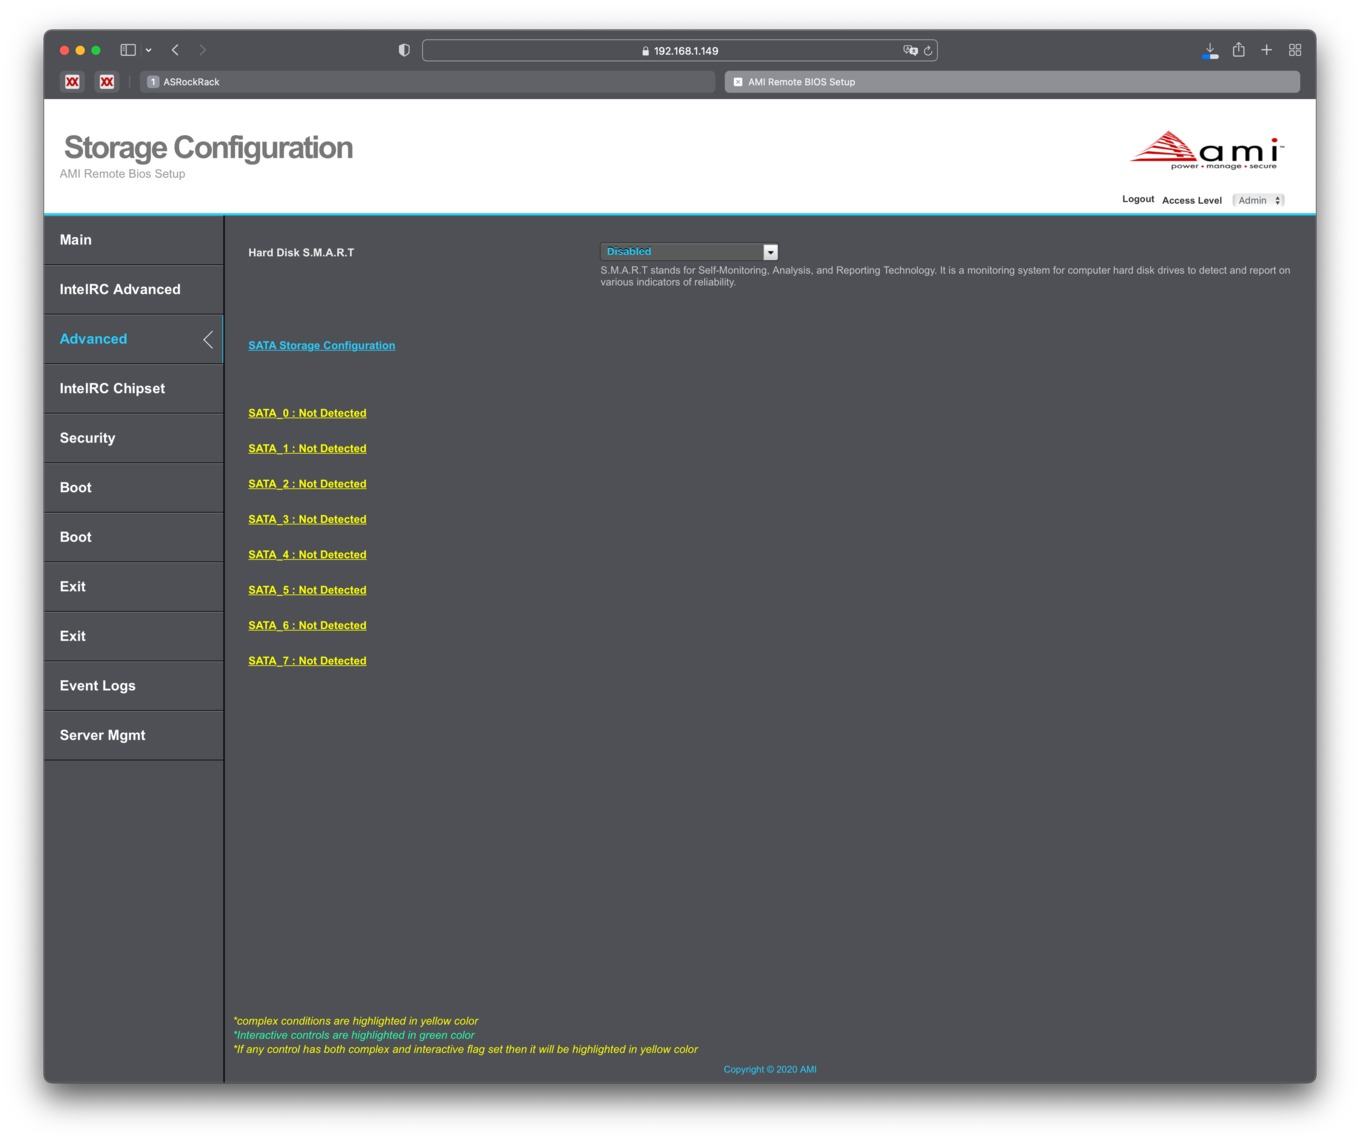1360x1141 pixels.
Task: Open SATA Storage Configuration link
Action: 322,345
